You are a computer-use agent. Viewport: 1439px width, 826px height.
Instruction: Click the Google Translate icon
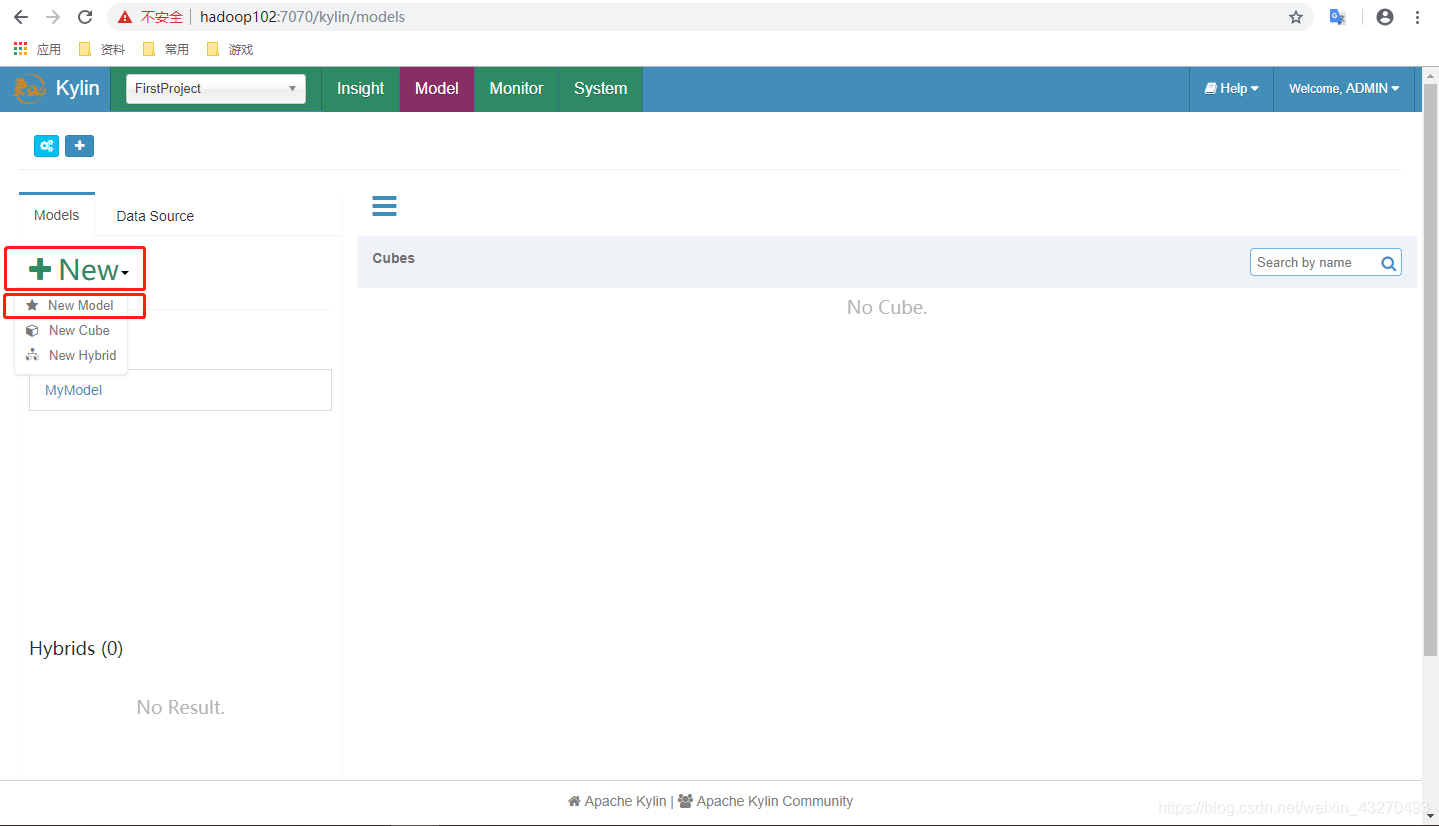pos(1337,17)
